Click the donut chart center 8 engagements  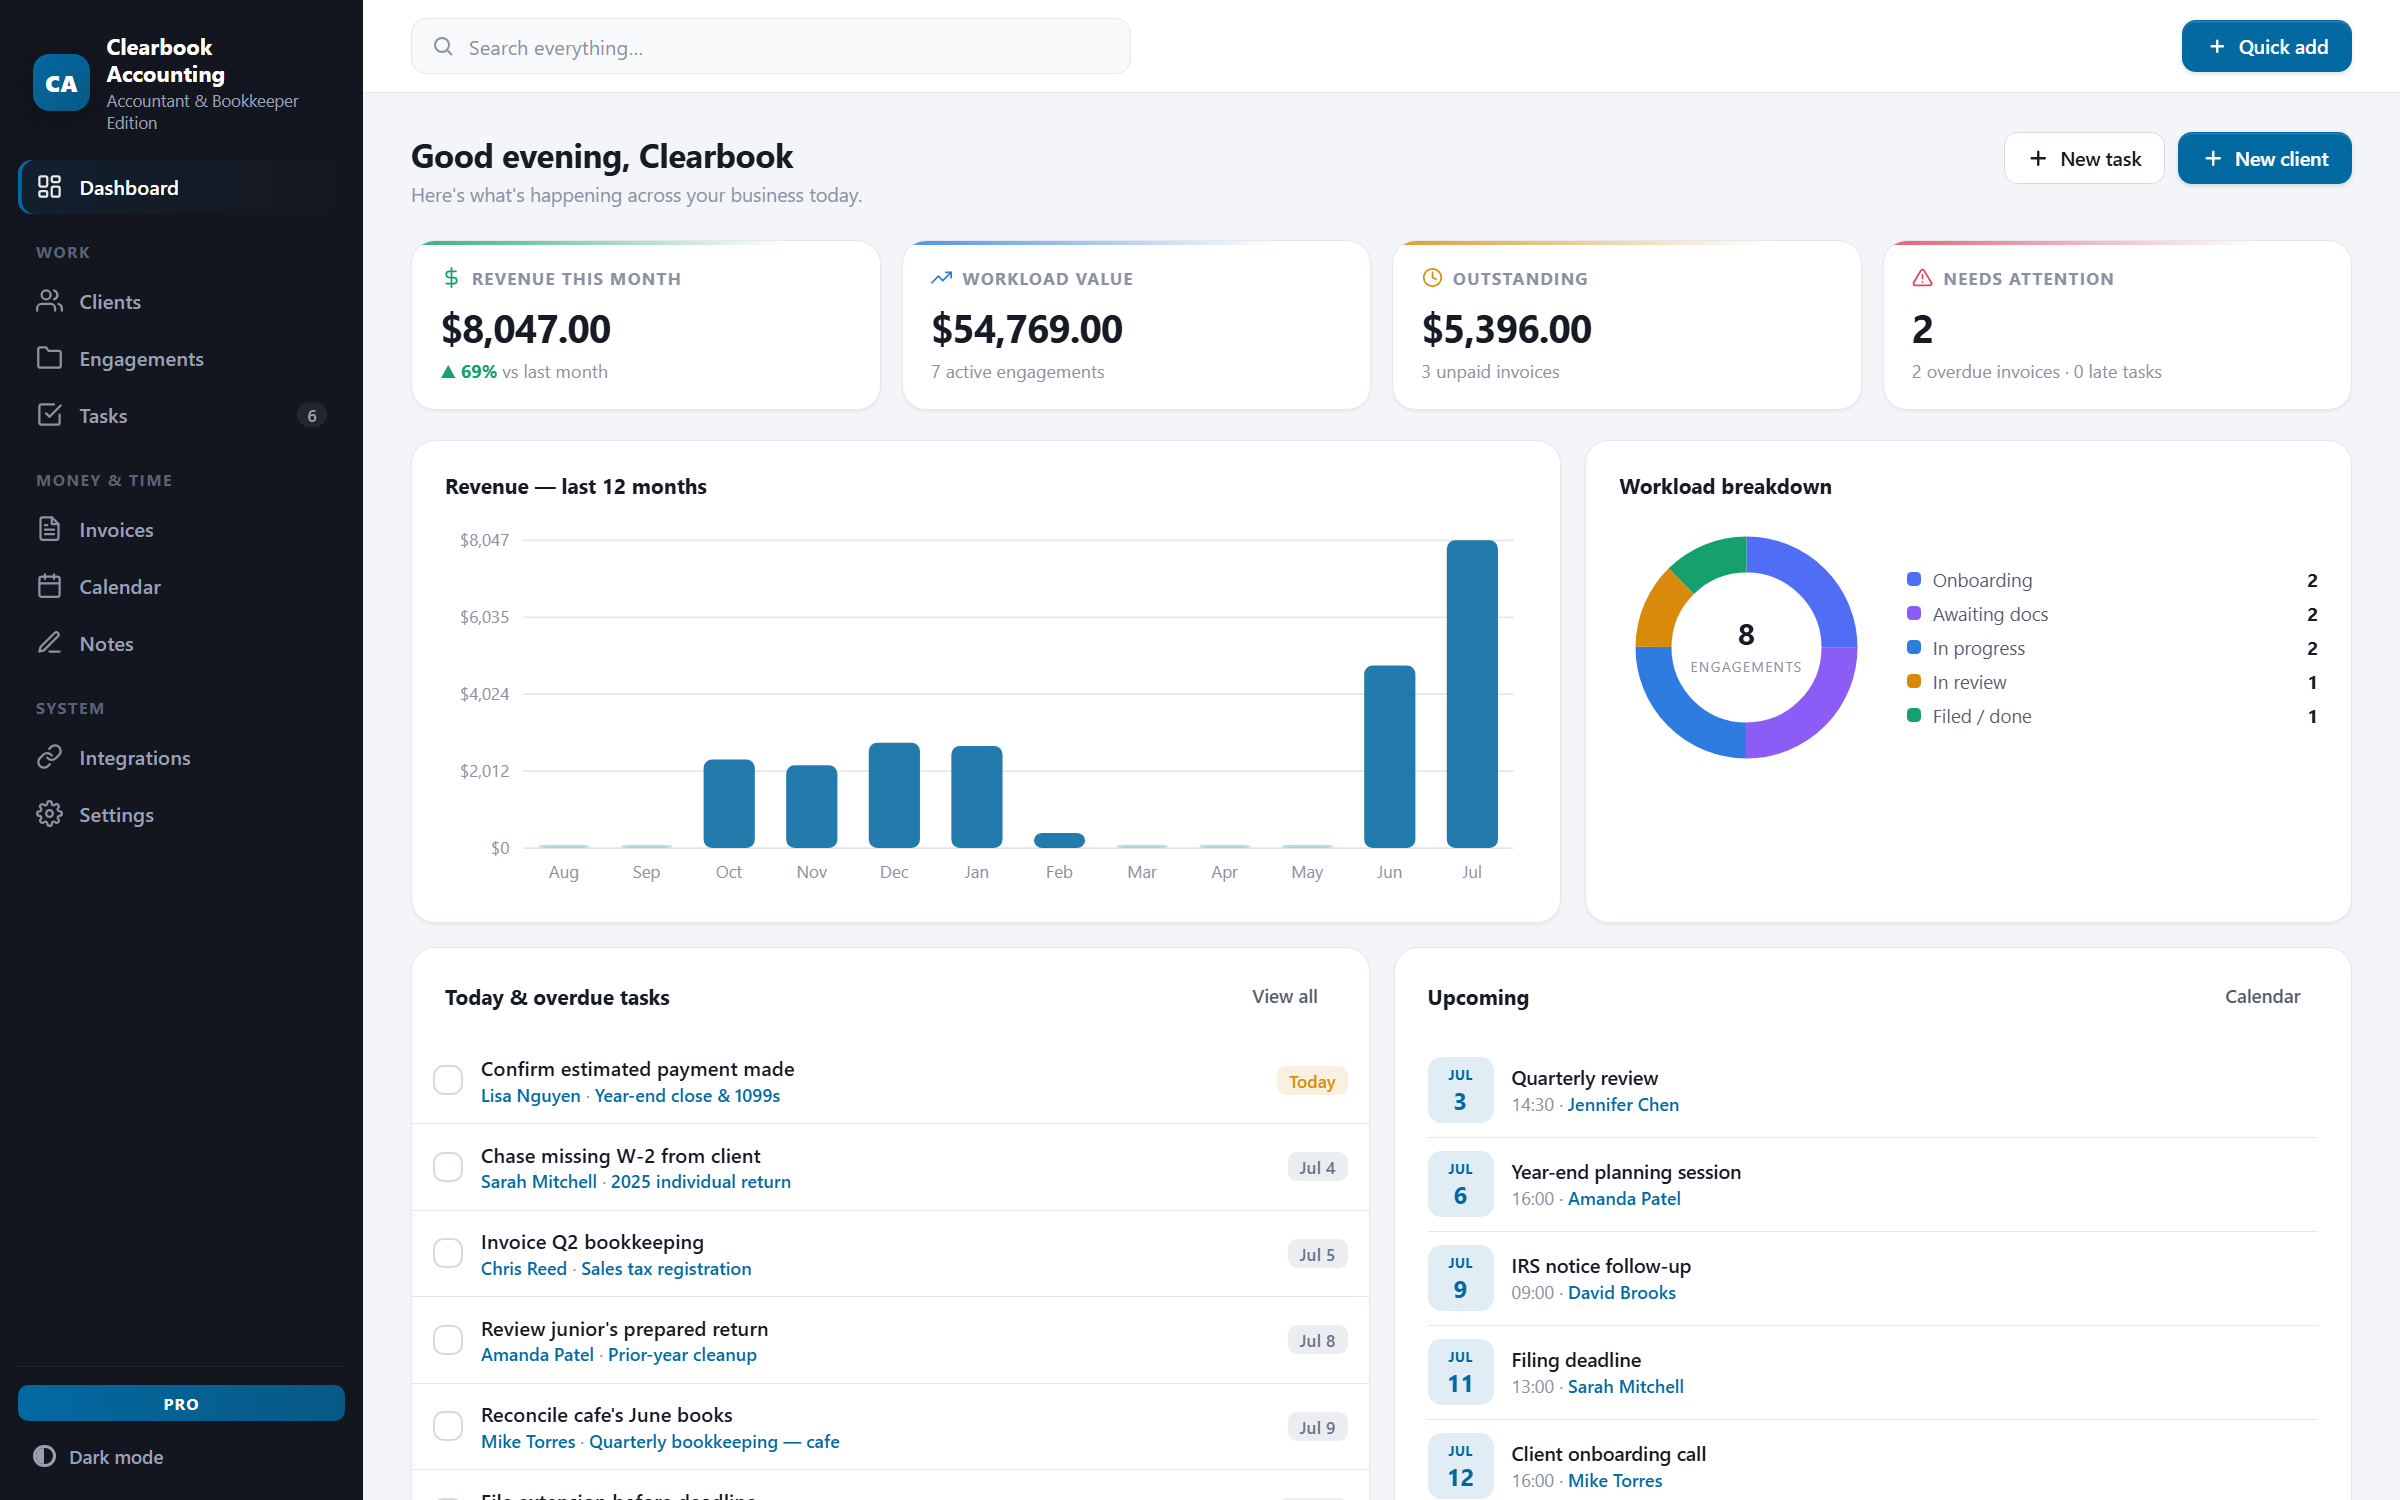pyautogui.click(x=1745, y=646)
